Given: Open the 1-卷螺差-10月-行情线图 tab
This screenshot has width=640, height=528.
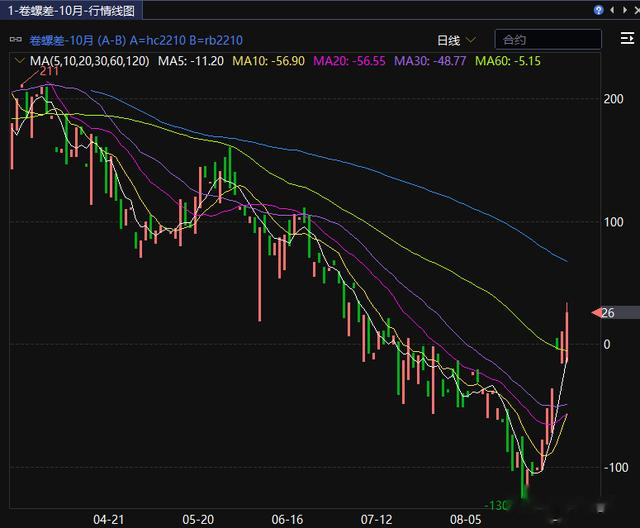Looking at the screenshot, I should (x=71, y=10).
